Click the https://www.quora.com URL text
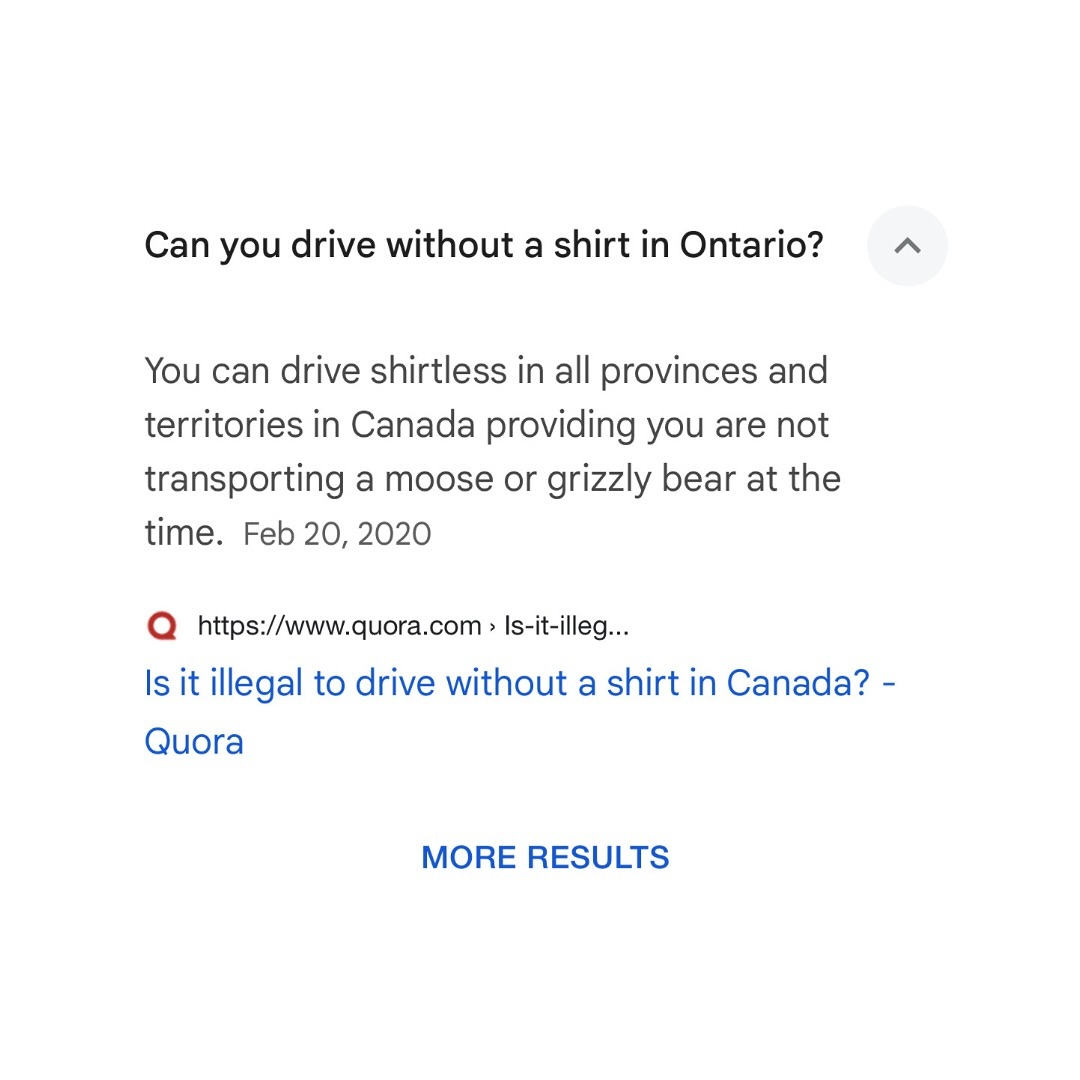 coord(340,626)
